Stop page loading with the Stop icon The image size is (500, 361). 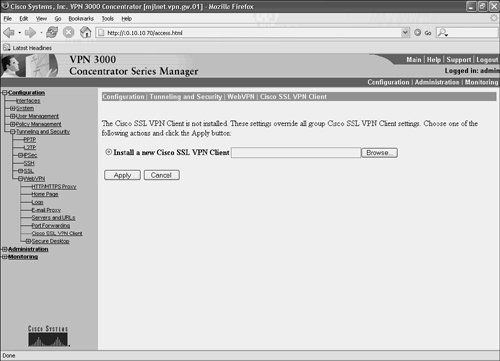point(69,32)
